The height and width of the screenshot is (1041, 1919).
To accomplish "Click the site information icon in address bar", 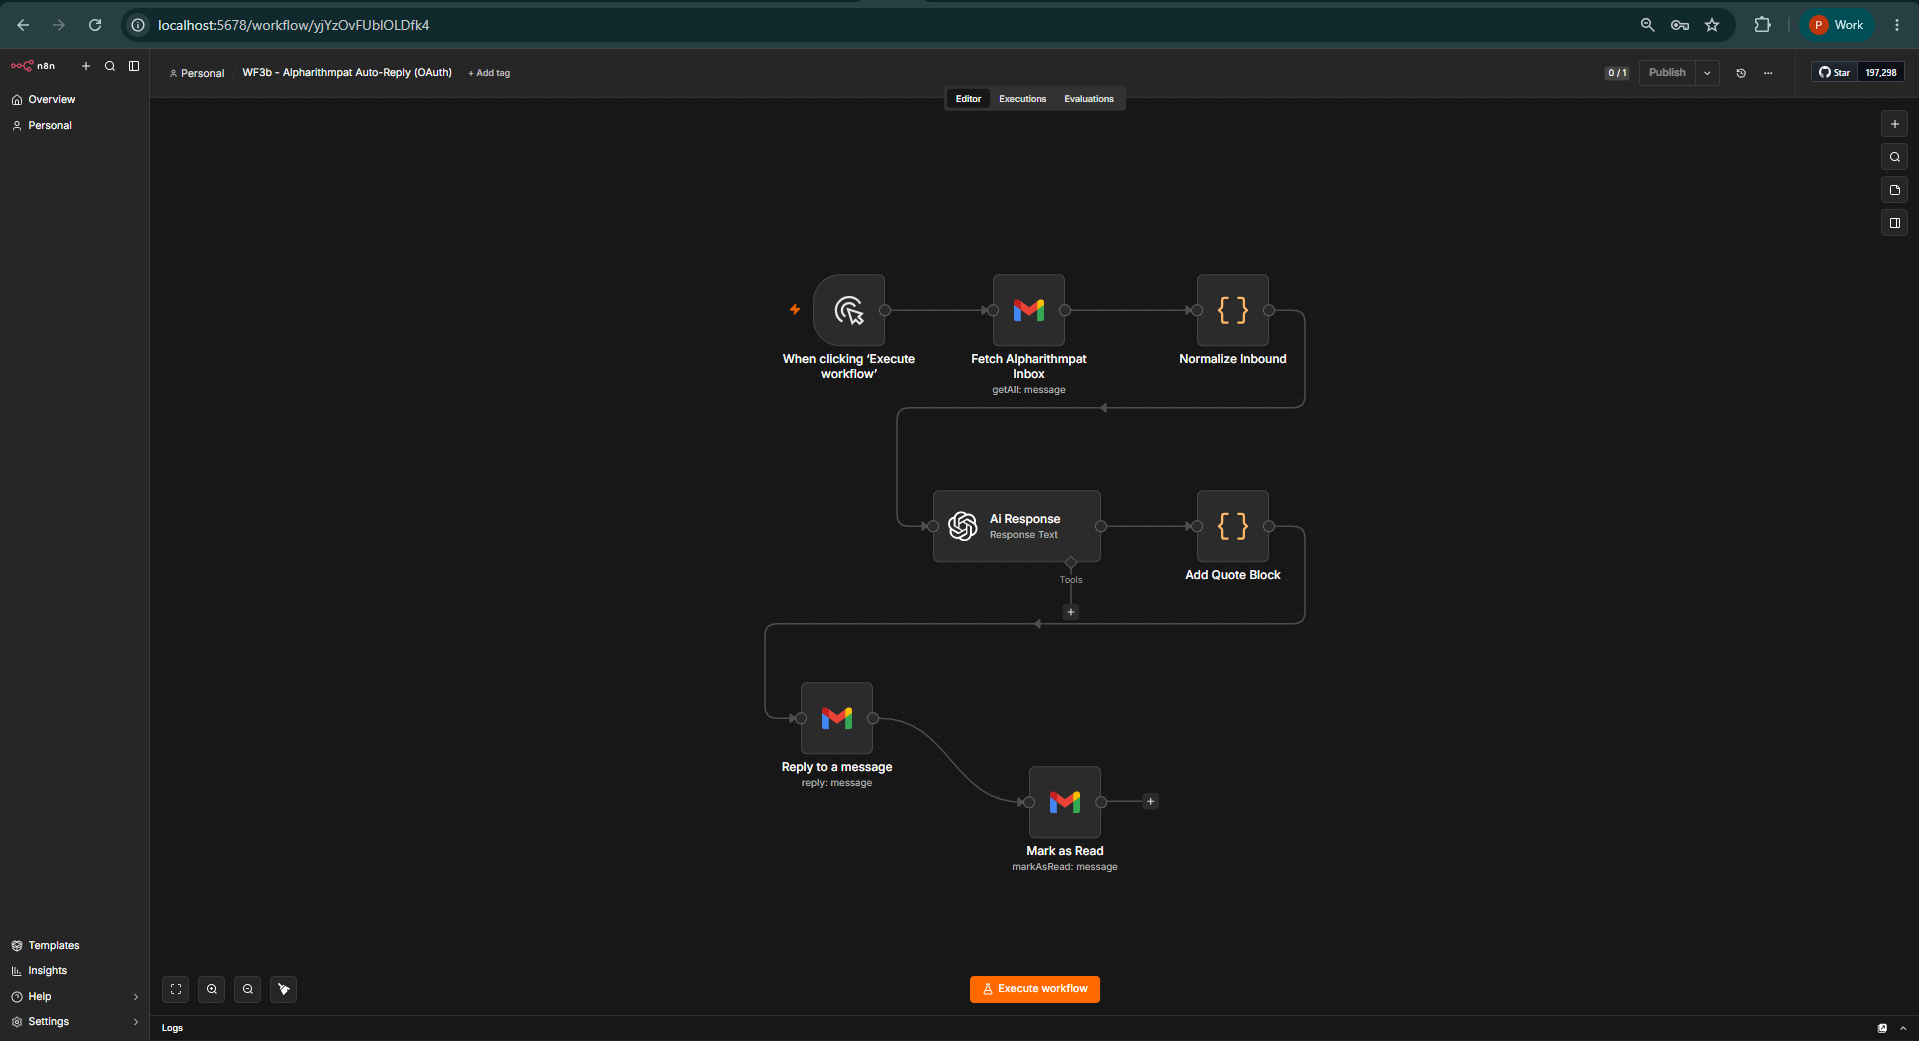I will point(138,25).
